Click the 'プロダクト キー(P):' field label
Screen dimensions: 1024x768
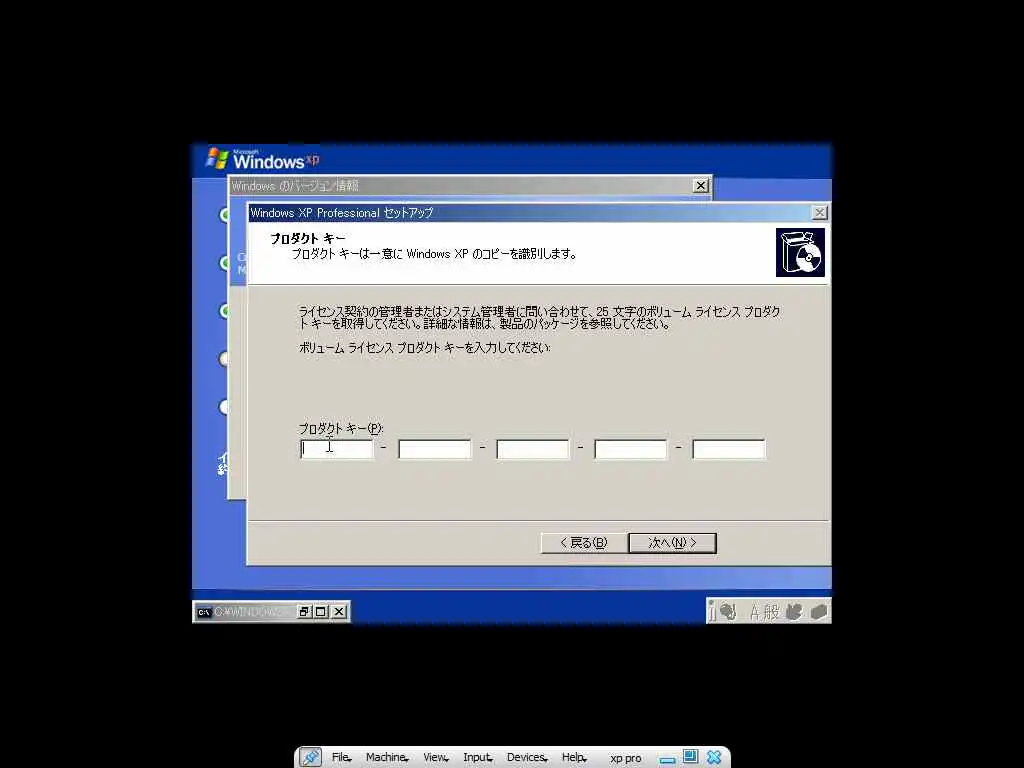point(341,428)
